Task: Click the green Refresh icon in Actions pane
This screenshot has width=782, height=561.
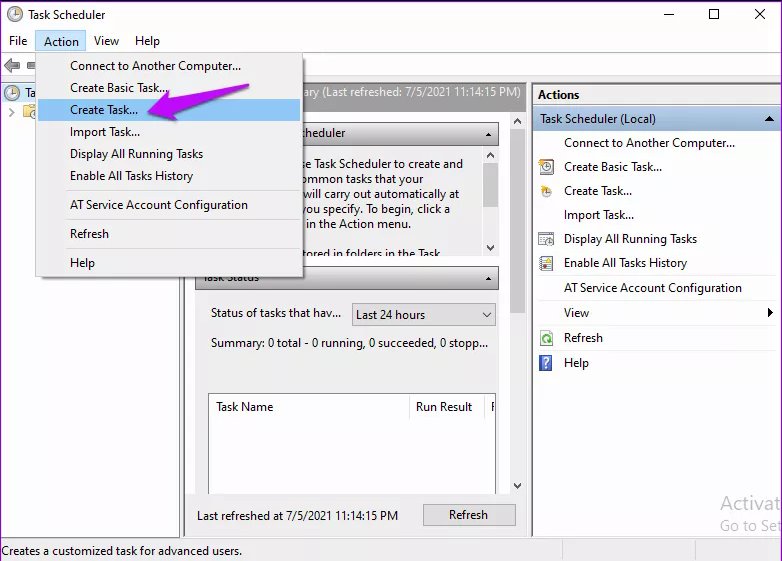Action: tap(547, 338)
